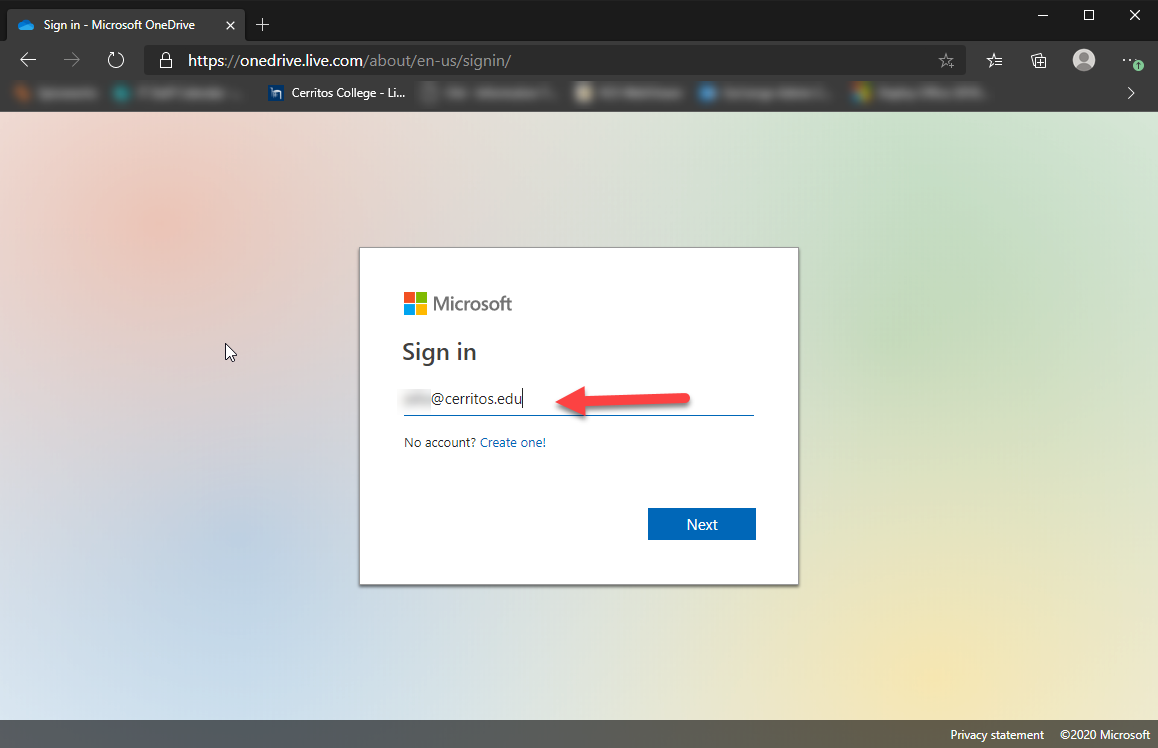Open the Cerritos College bookmark

pos(338,93)
